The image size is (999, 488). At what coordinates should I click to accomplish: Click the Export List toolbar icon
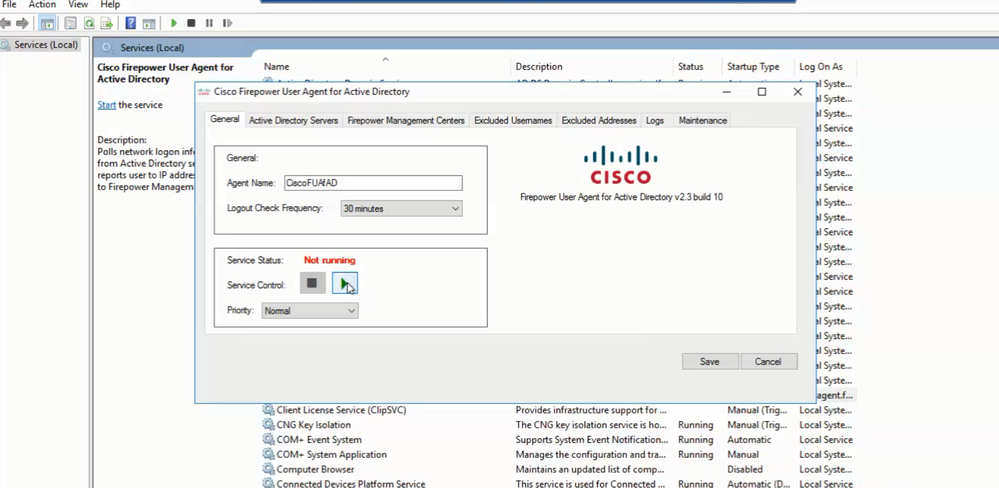pyautogui.click(x=106, y=24)
